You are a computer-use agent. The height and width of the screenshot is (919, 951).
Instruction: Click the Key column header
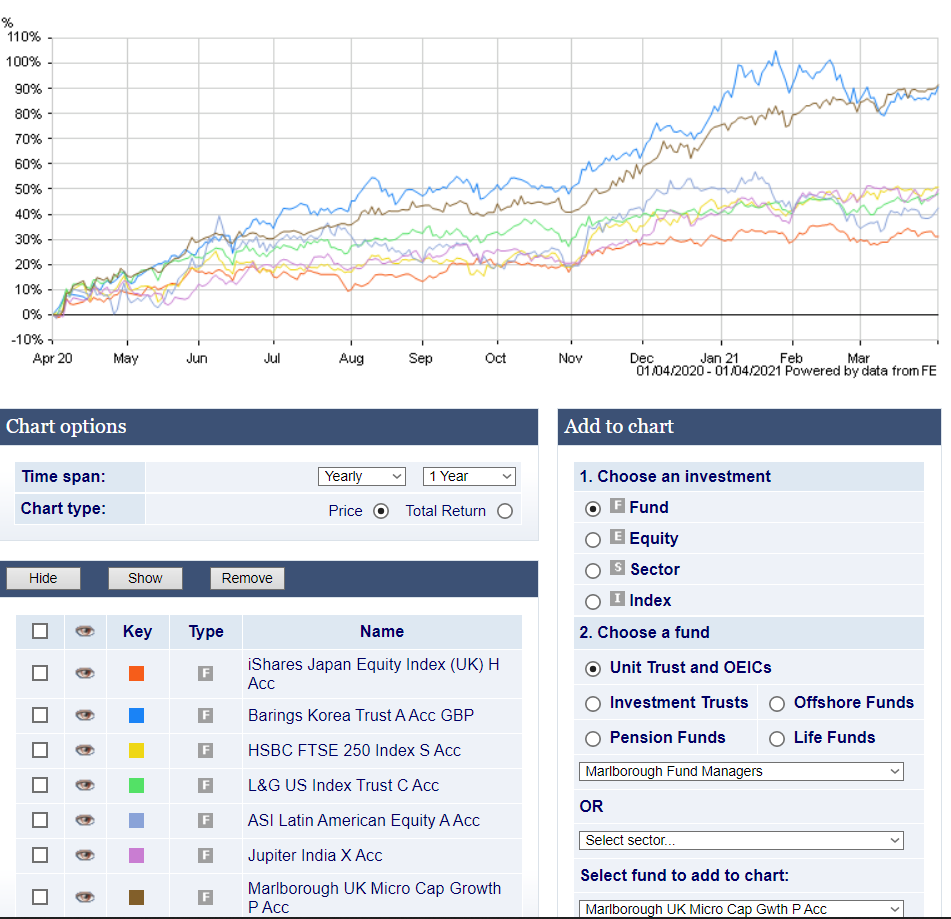point(138,631)
